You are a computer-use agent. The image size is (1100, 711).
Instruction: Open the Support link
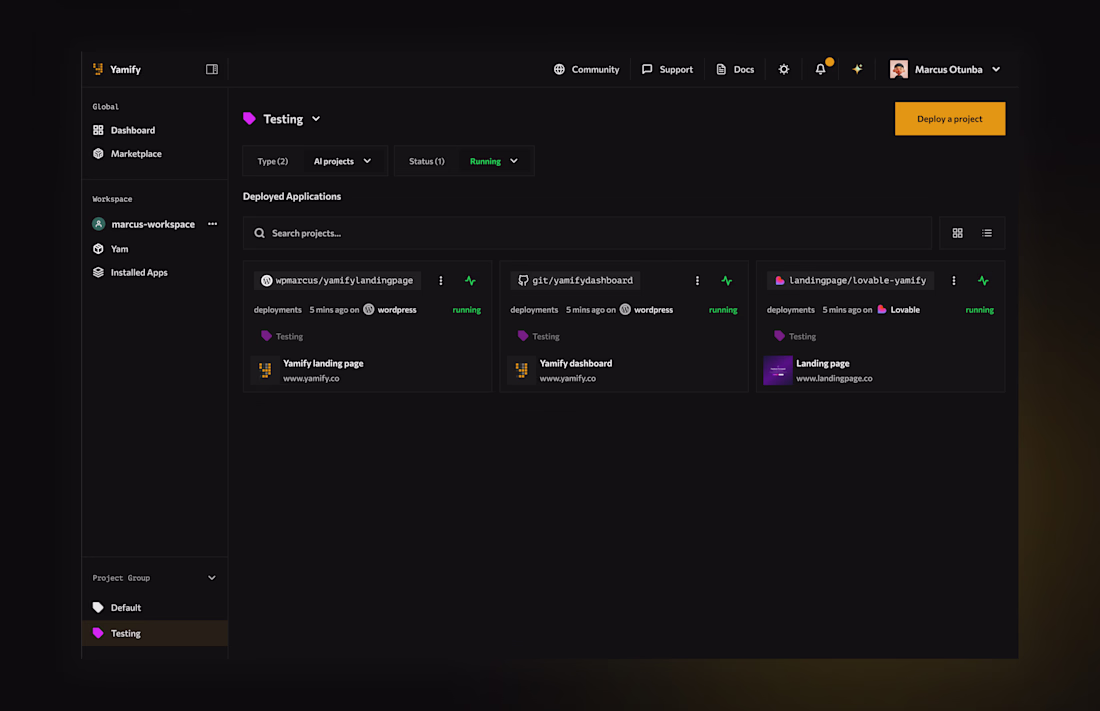[667, 69]
